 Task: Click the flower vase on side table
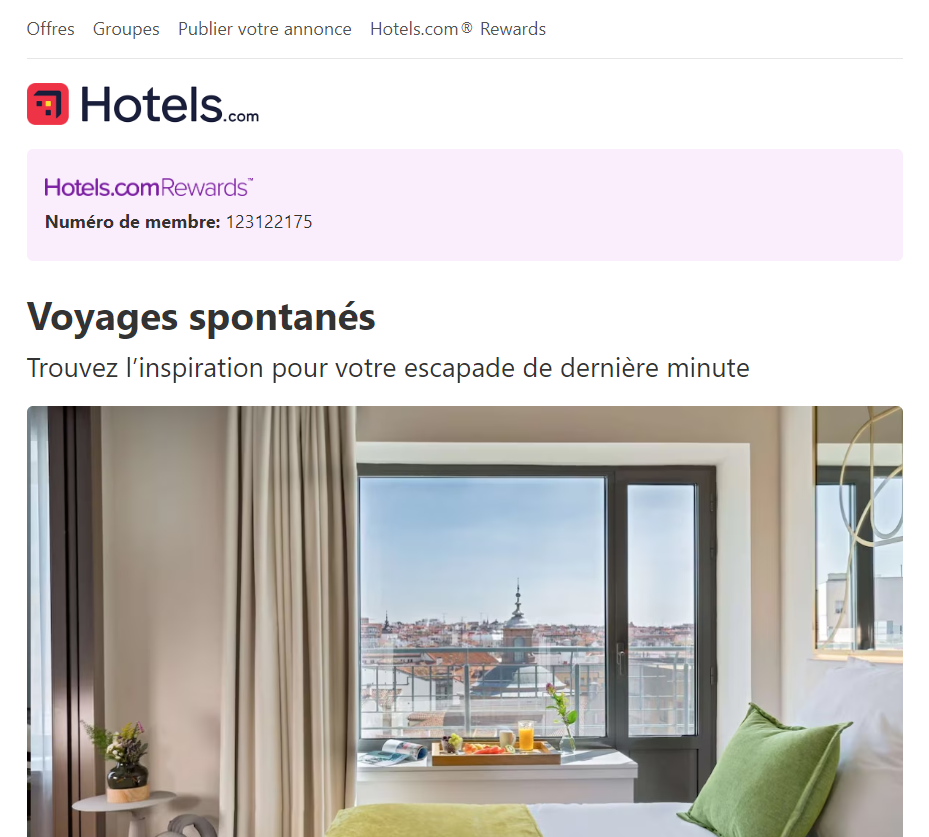126,762
